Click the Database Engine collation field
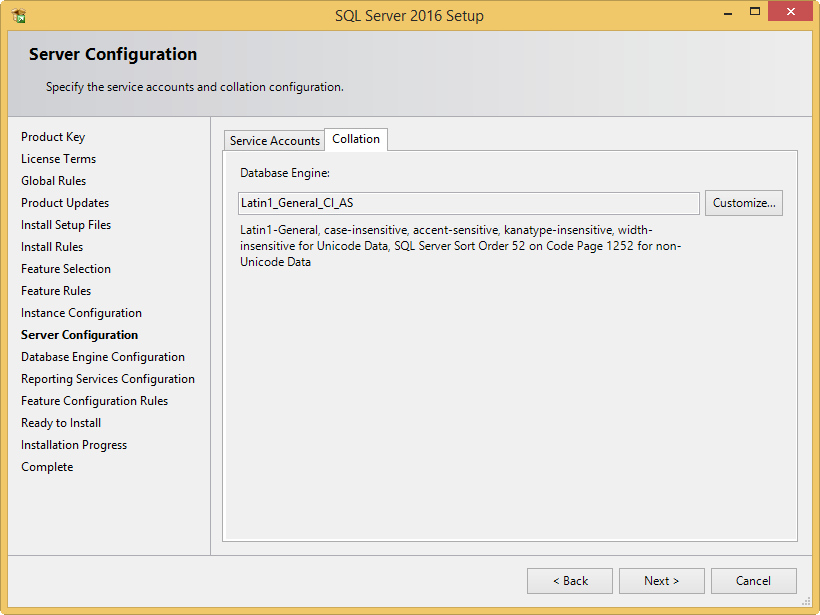820x615 pixels. click(469, 203)
